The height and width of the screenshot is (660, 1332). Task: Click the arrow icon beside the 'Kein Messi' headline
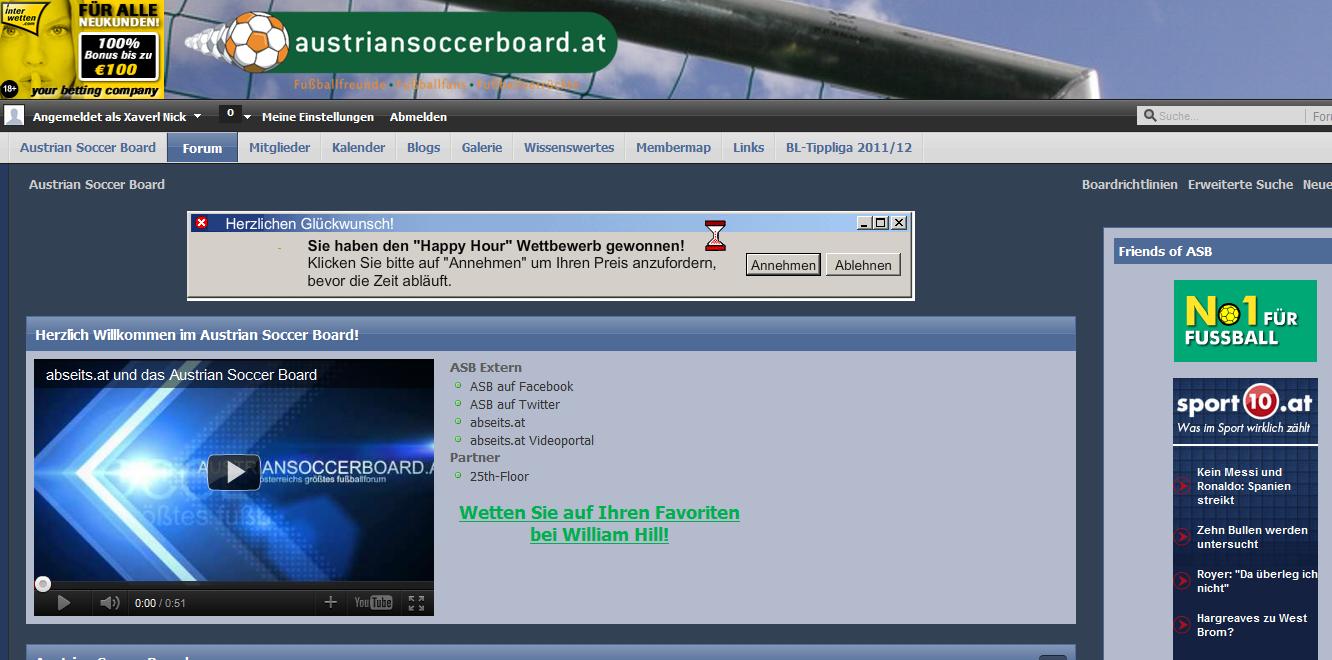coord(1182,486)
